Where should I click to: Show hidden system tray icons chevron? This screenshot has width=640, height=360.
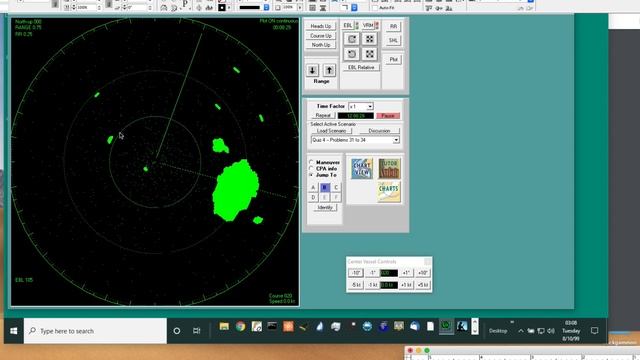point(521,331)
